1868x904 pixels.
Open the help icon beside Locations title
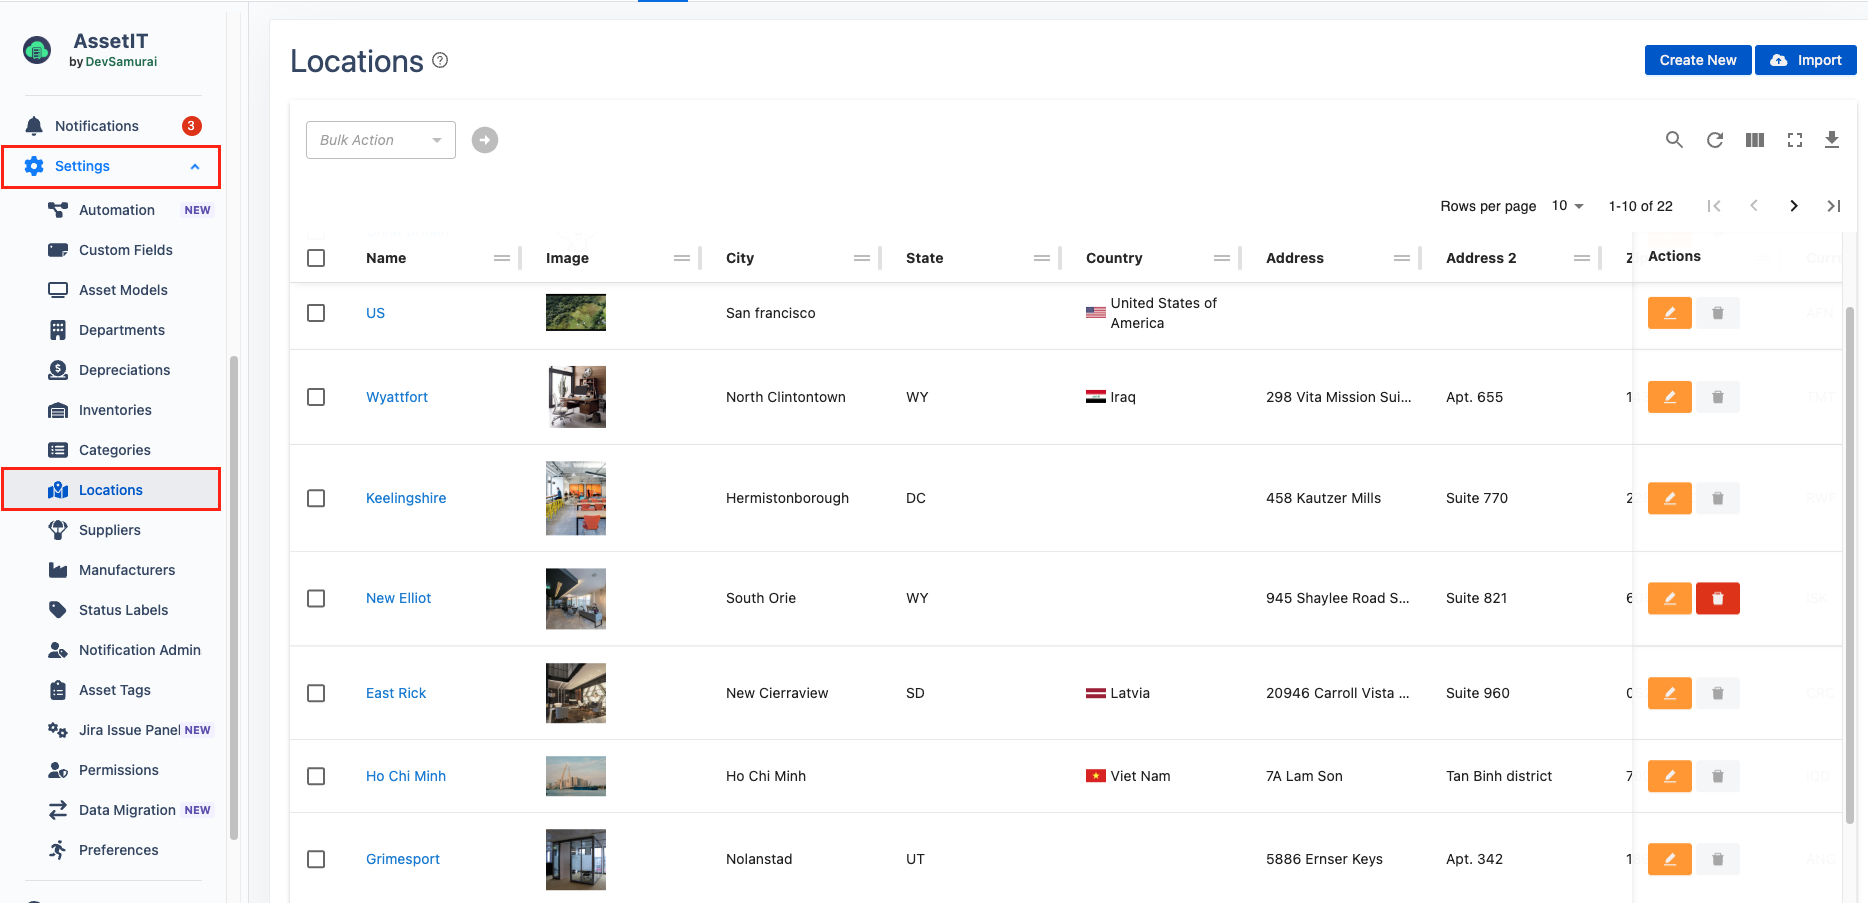pyautogui.click(x=440, y=61)
